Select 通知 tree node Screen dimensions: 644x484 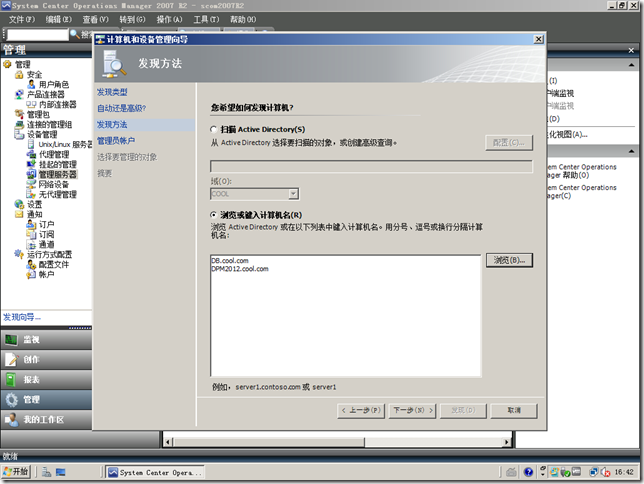click(x=34, y=214)
